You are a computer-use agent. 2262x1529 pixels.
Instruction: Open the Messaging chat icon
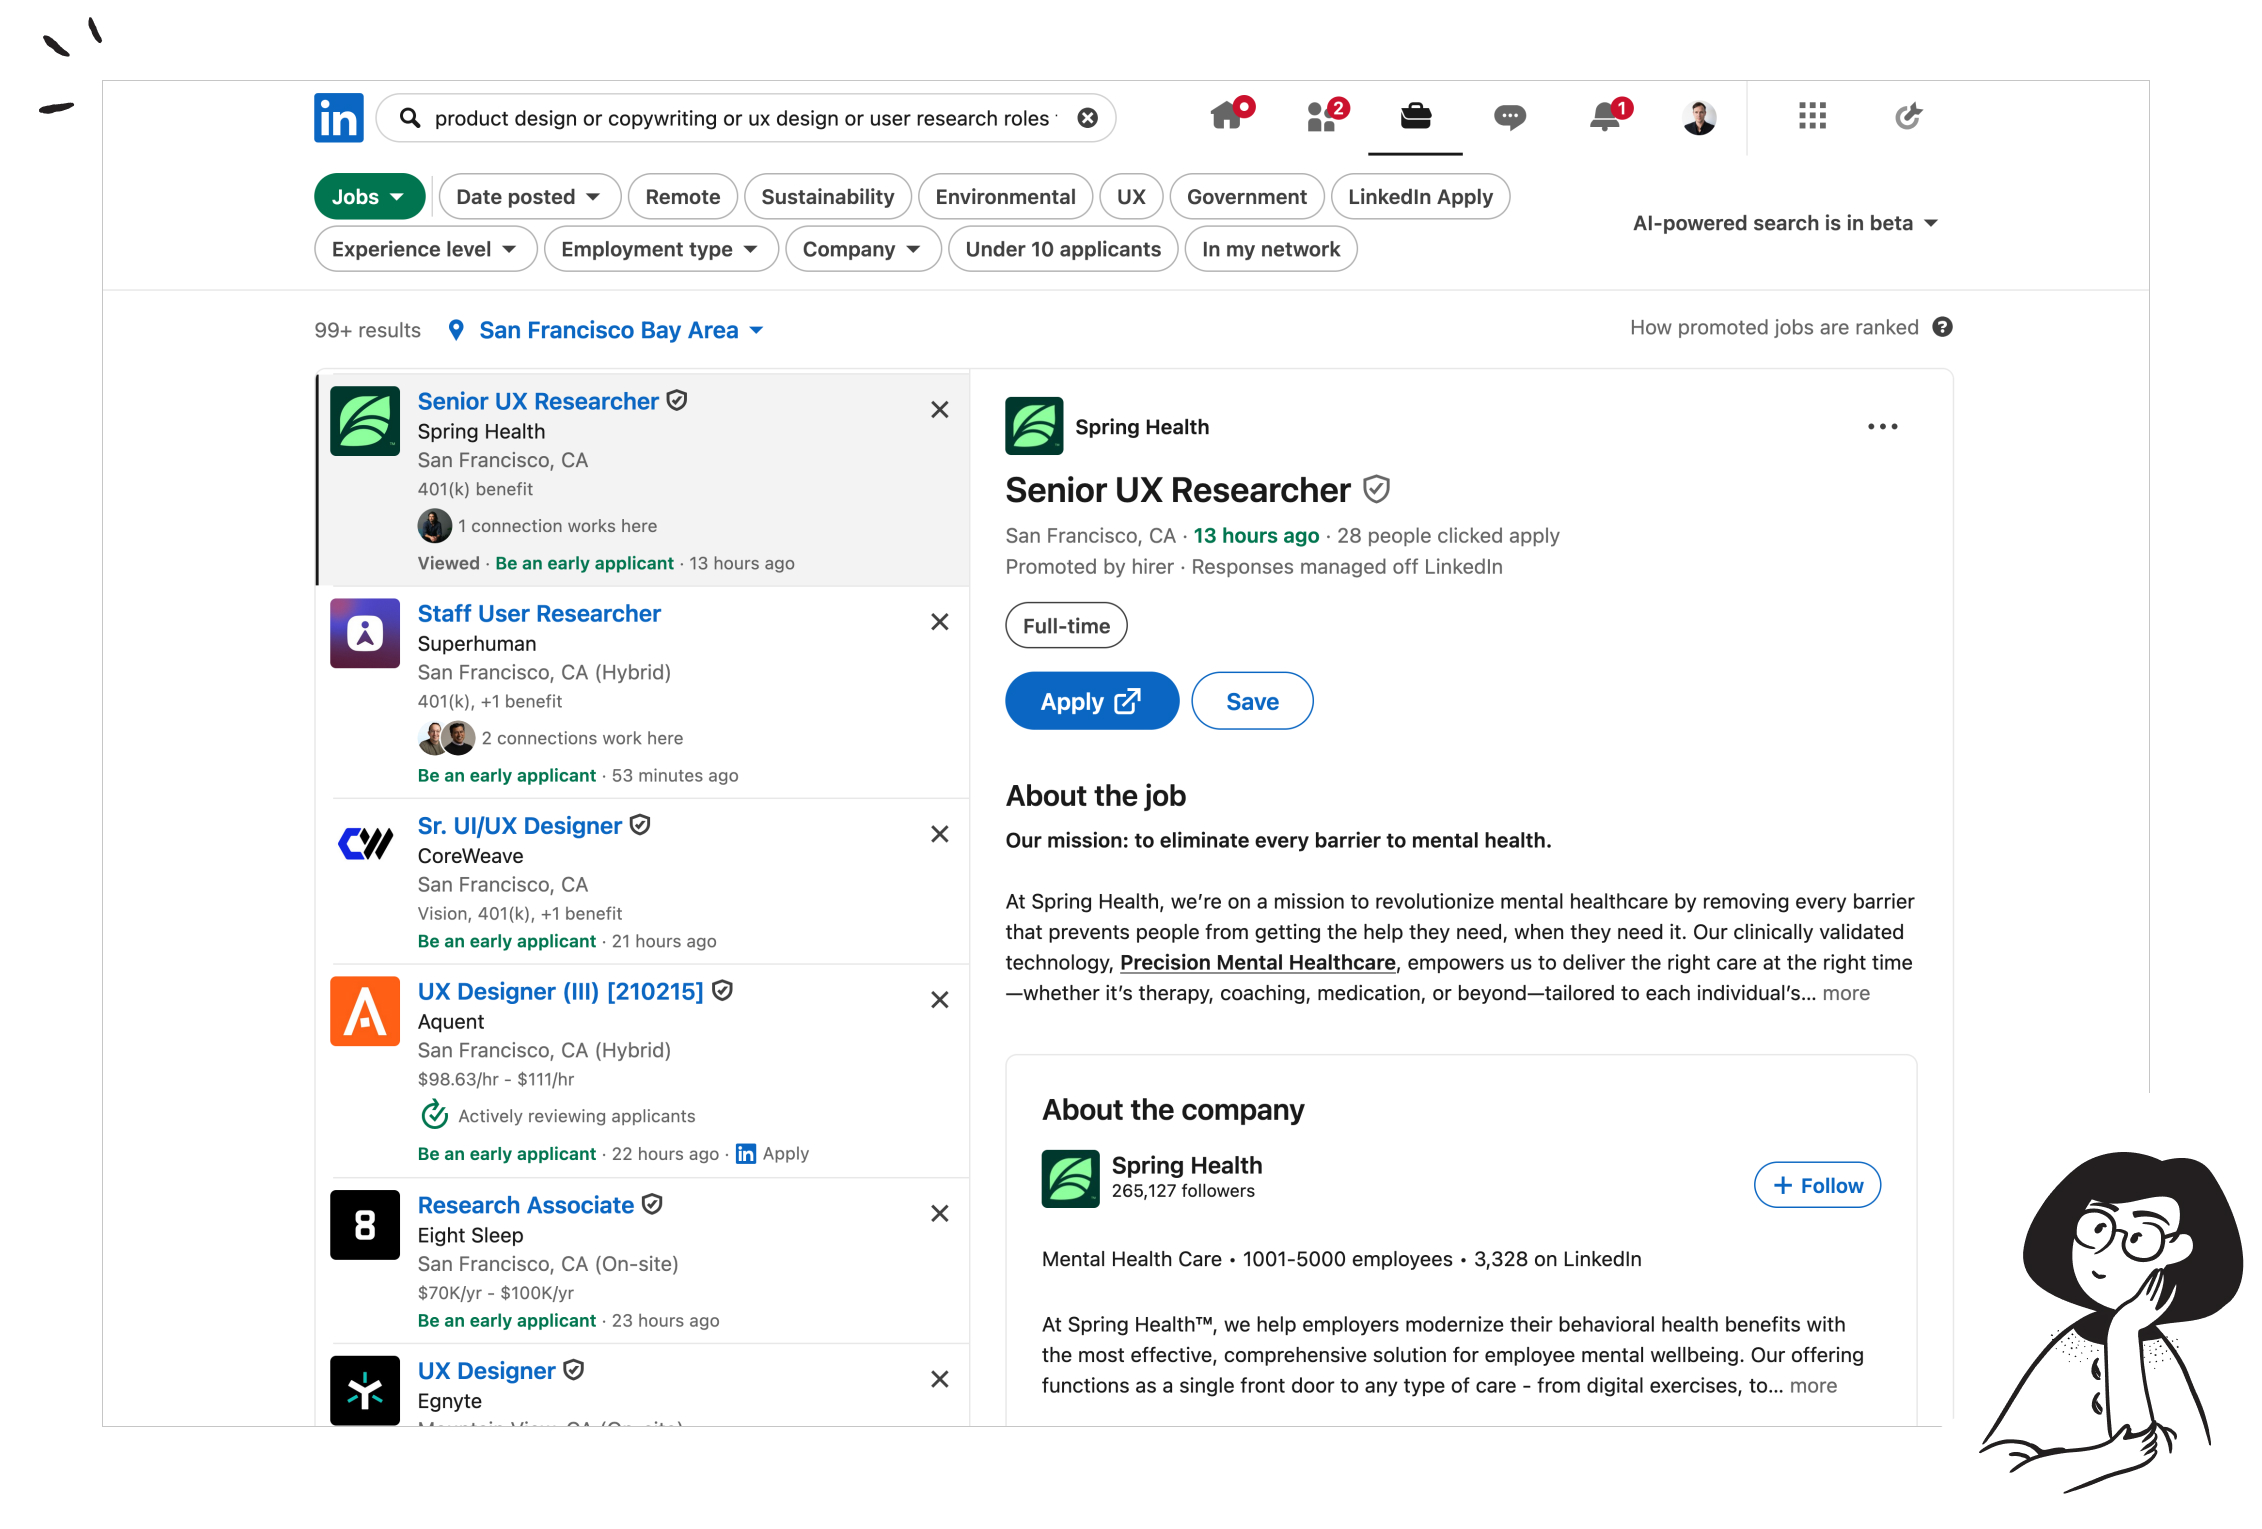point(1509,118)
